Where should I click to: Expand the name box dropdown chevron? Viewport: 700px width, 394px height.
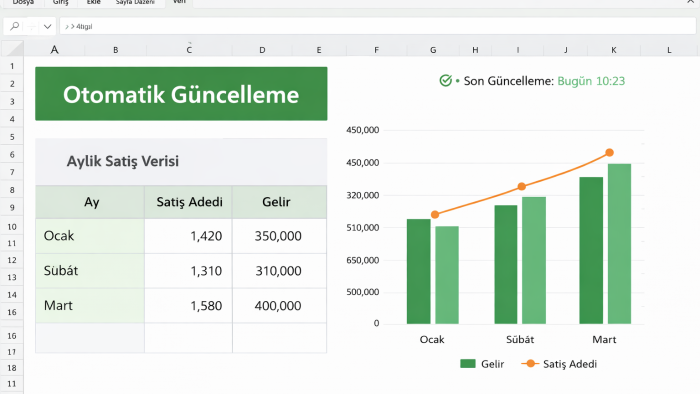point(47,27)
